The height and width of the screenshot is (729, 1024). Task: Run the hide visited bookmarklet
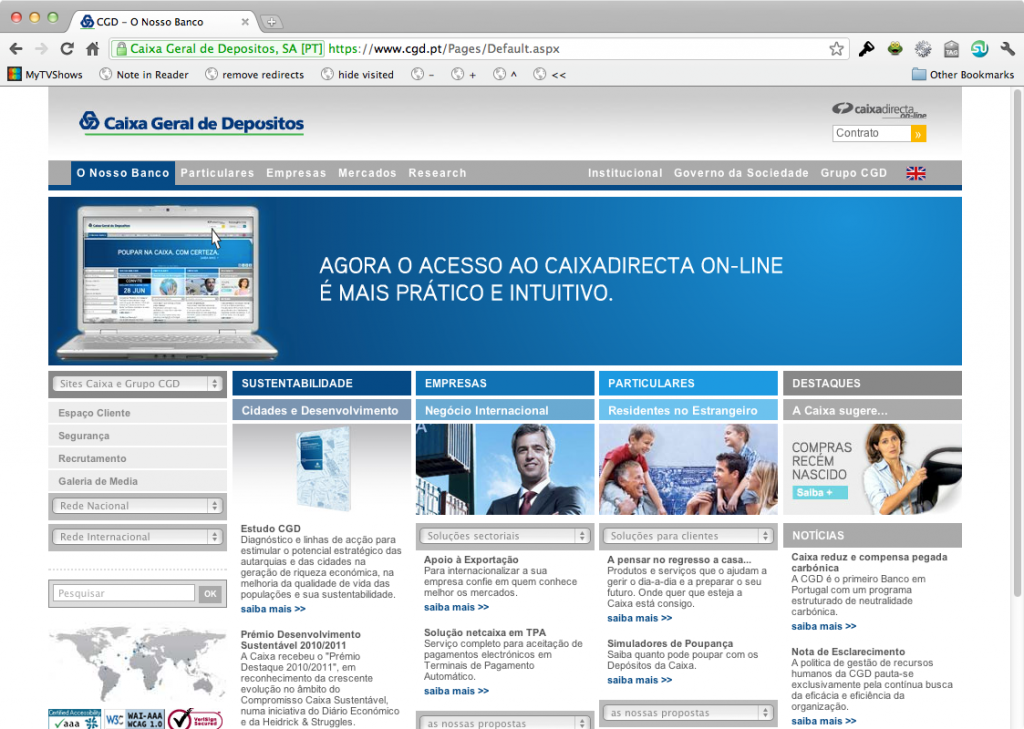(357, 74)
